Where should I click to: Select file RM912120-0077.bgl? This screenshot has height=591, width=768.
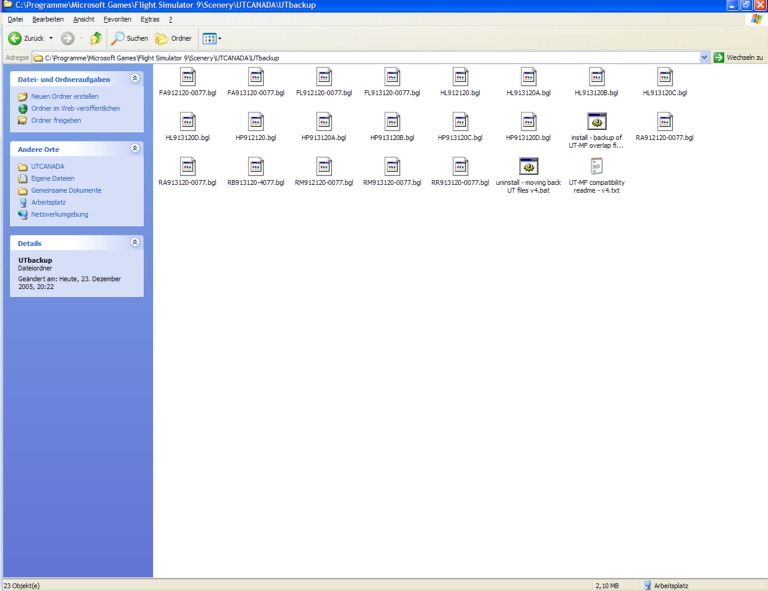324,172
